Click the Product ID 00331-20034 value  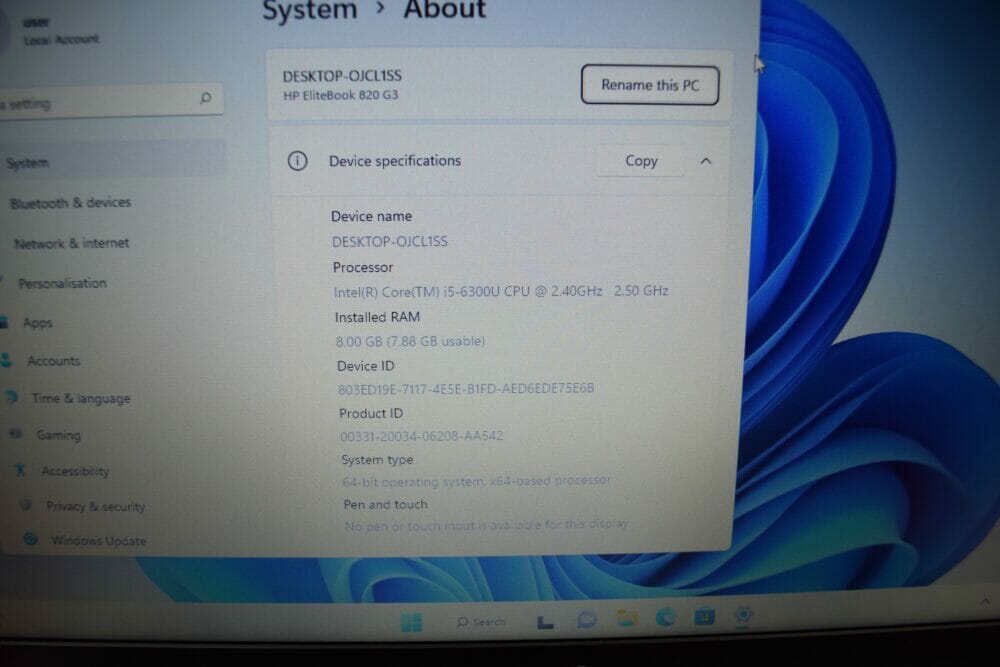421,436
